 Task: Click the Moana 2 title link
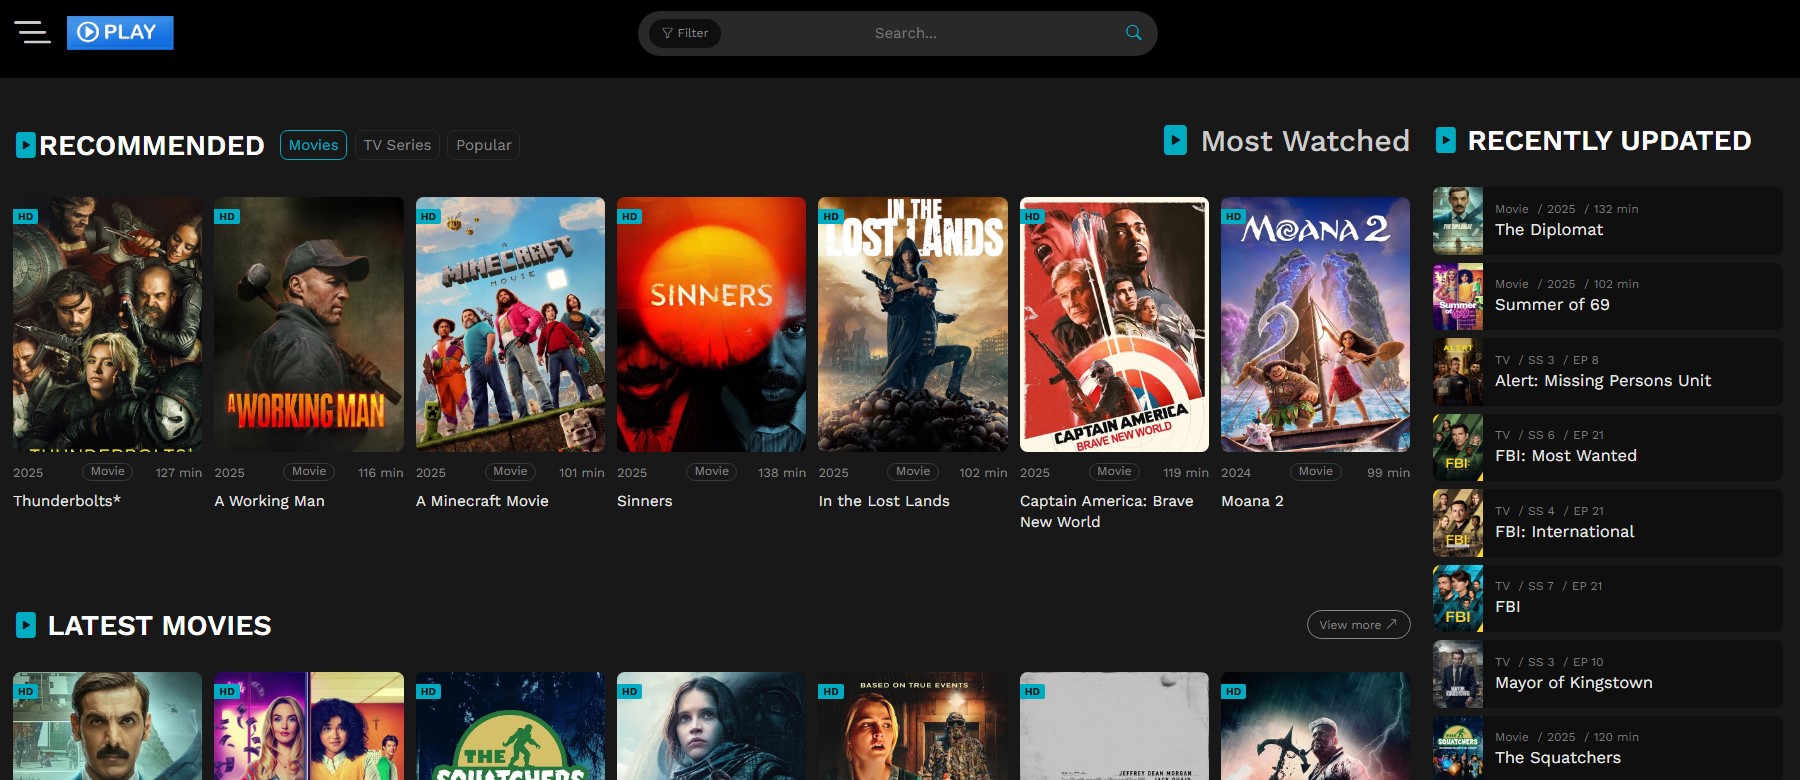(x=1252, y=501)
